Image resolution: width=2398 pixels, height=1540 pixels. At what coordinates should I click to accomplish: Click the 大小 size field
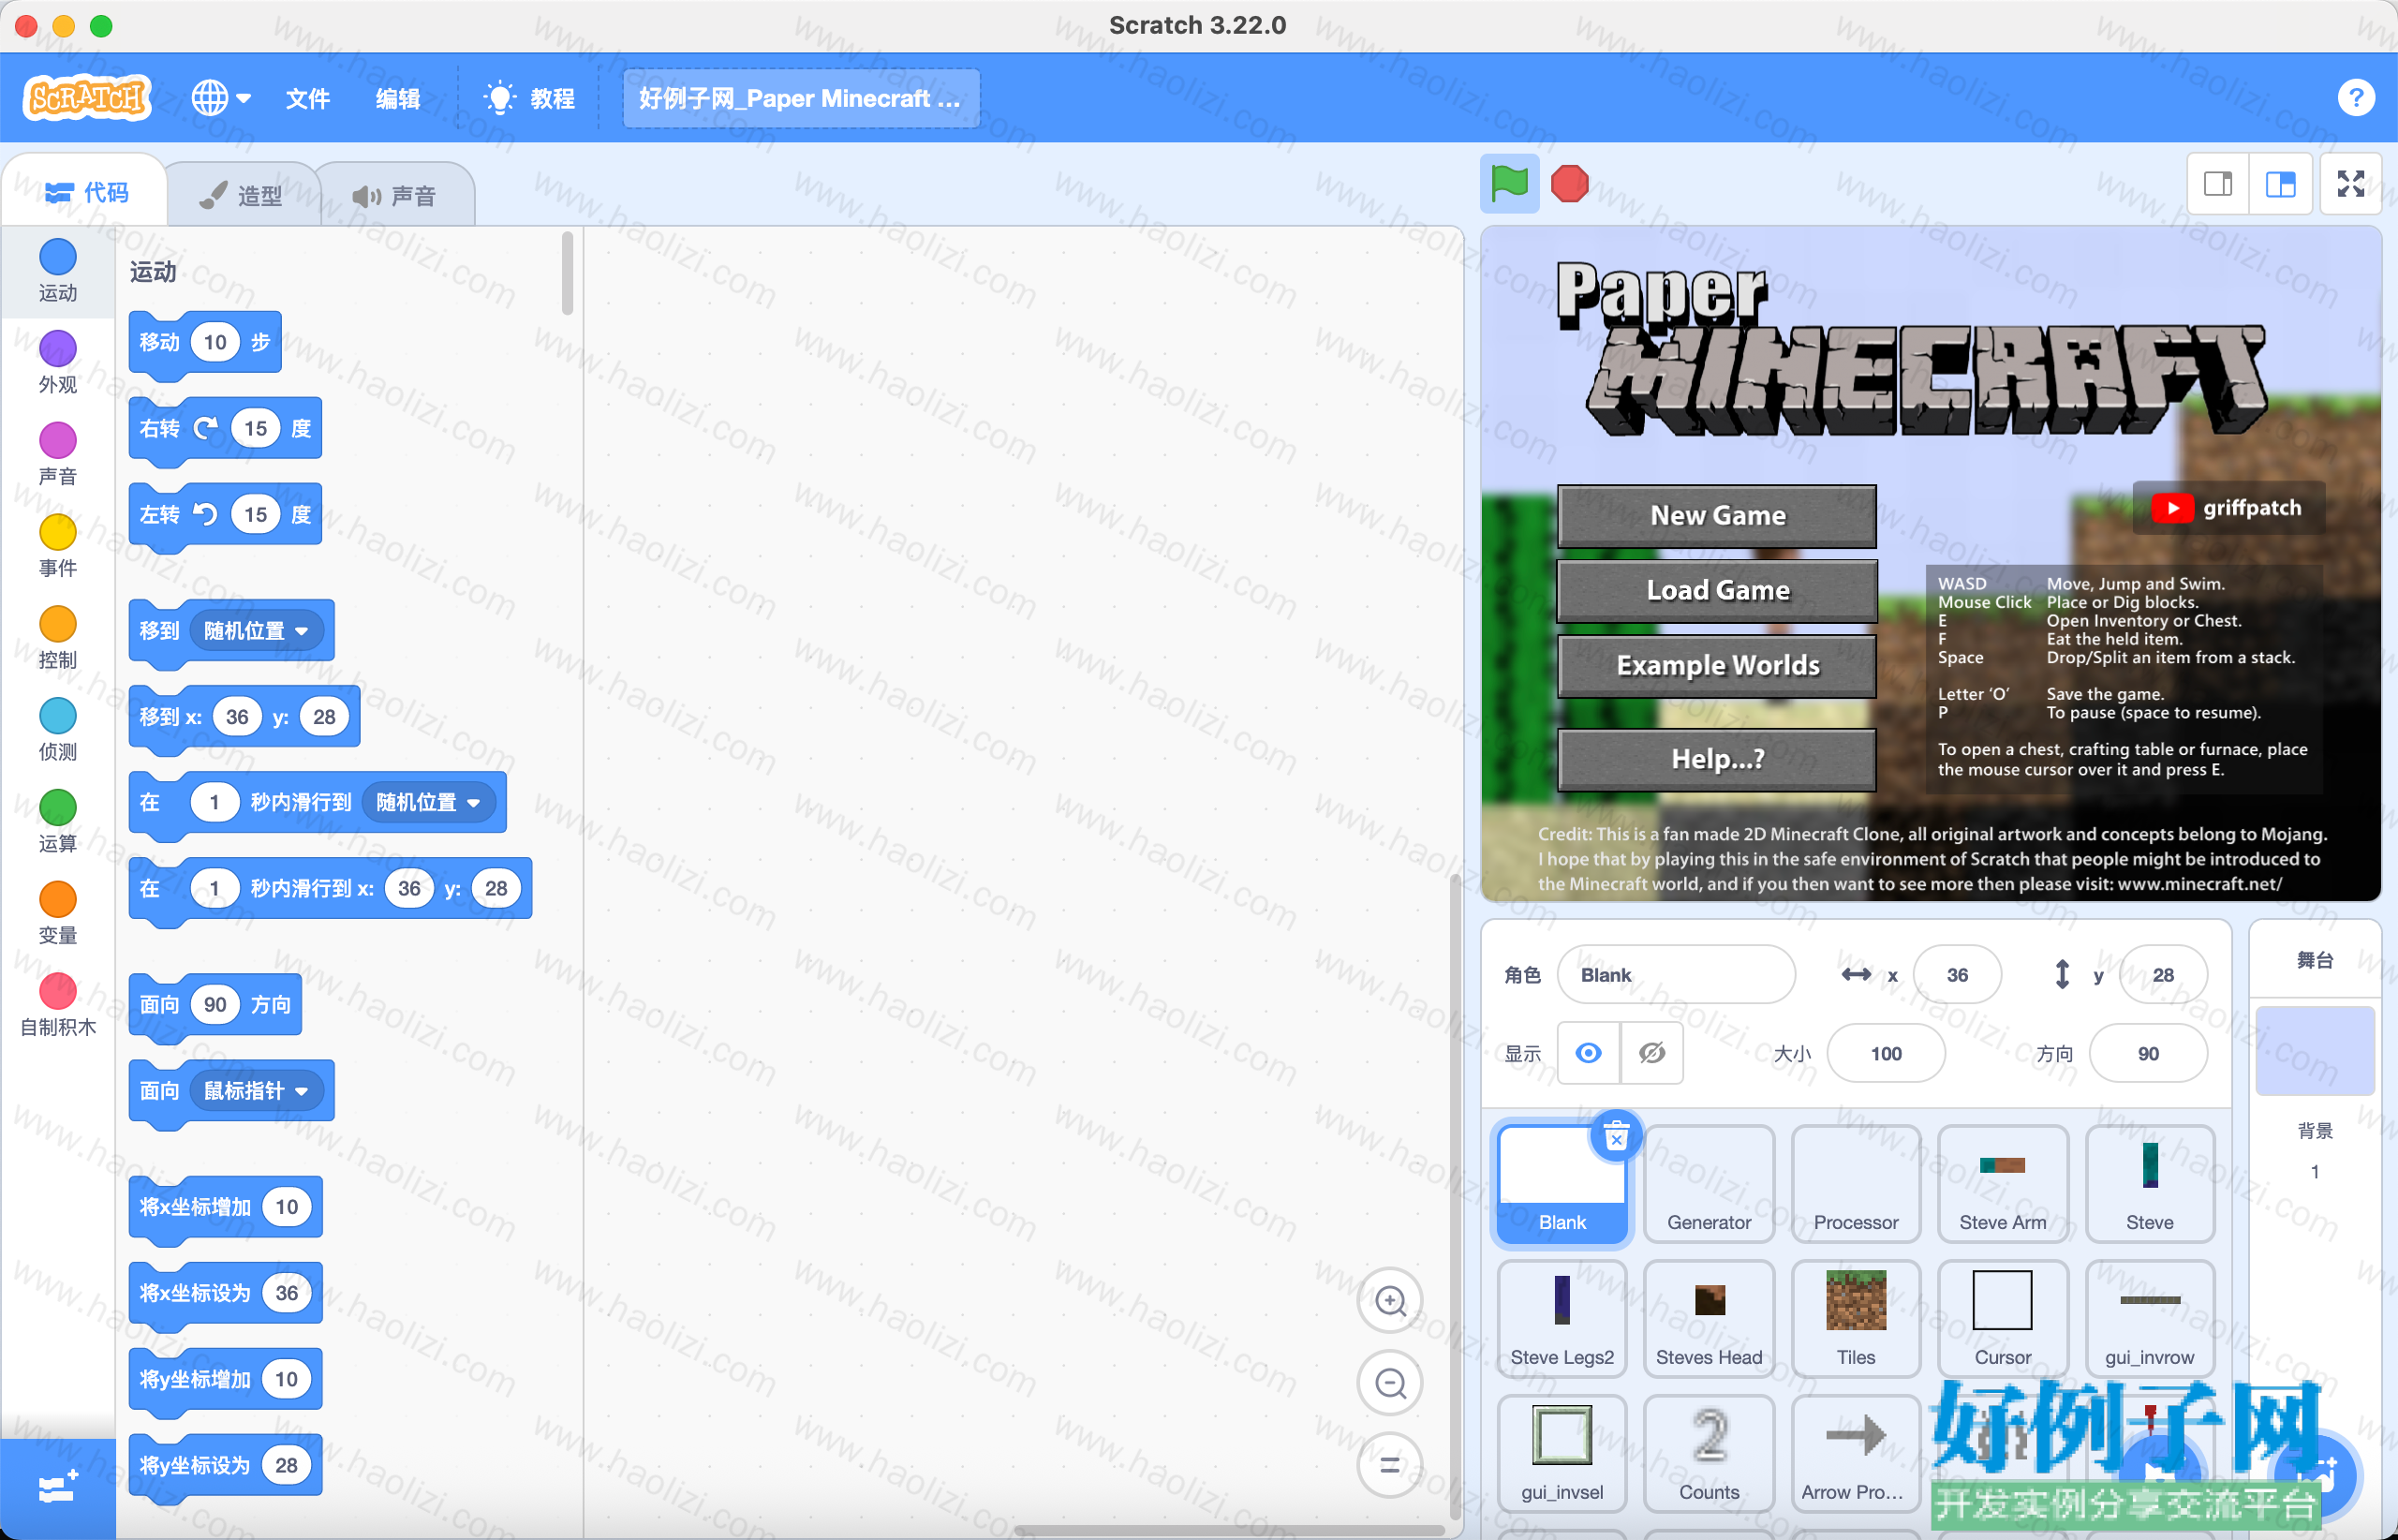click(x=1886, y=1053)
